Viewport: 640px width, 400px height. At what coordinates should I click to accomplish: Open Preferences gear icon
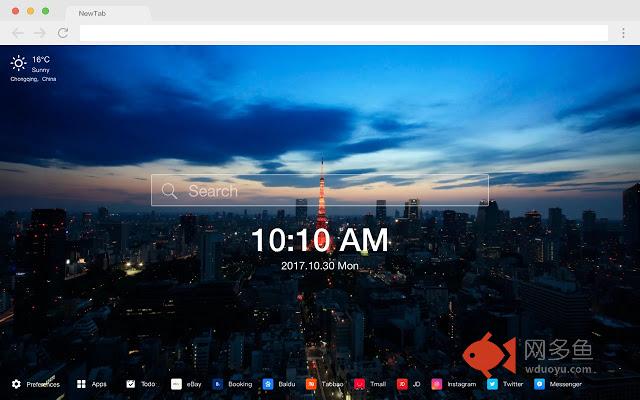[x=16, y=384]
